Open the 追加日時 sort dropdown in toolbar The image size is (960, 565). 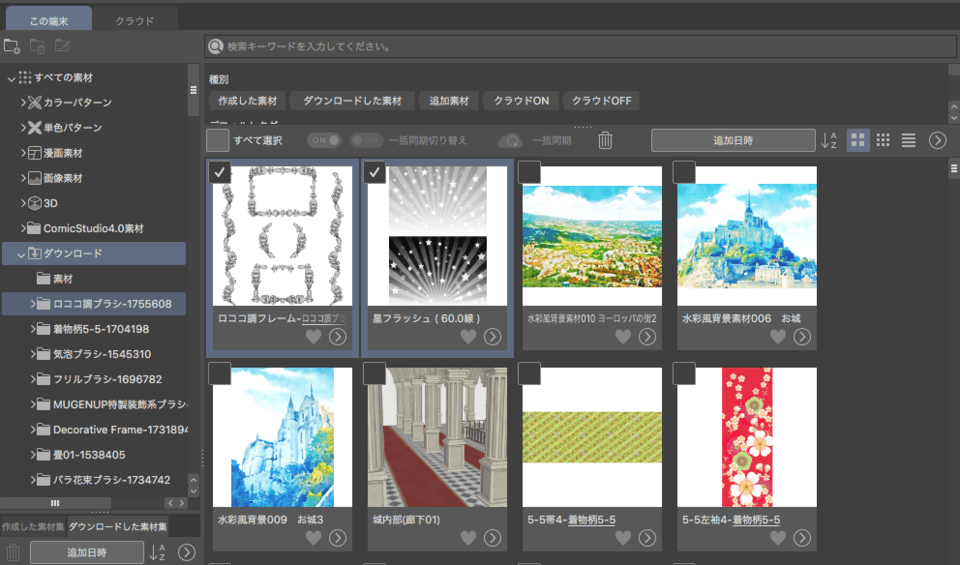point(732,140)
